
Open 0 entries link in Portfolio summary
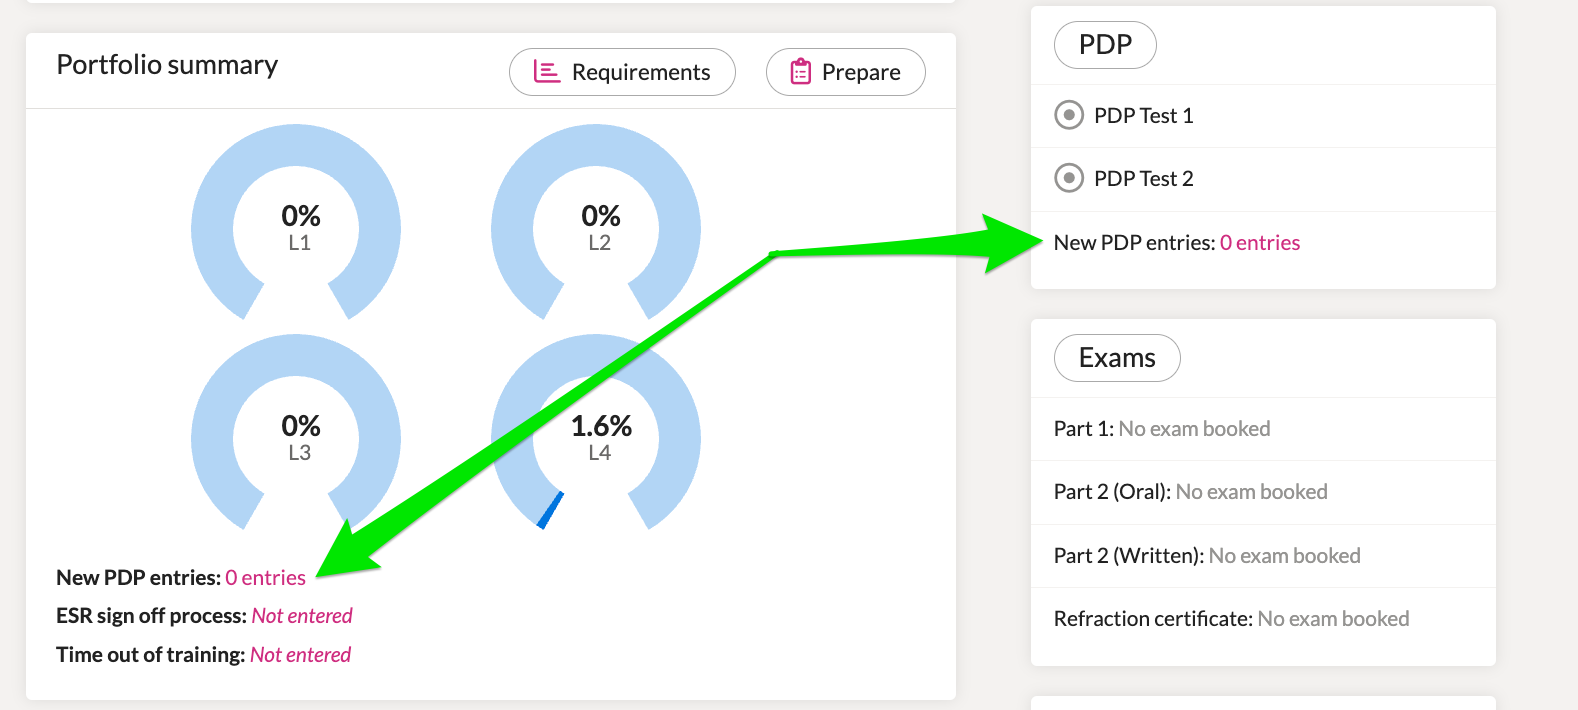click(265, 578)
